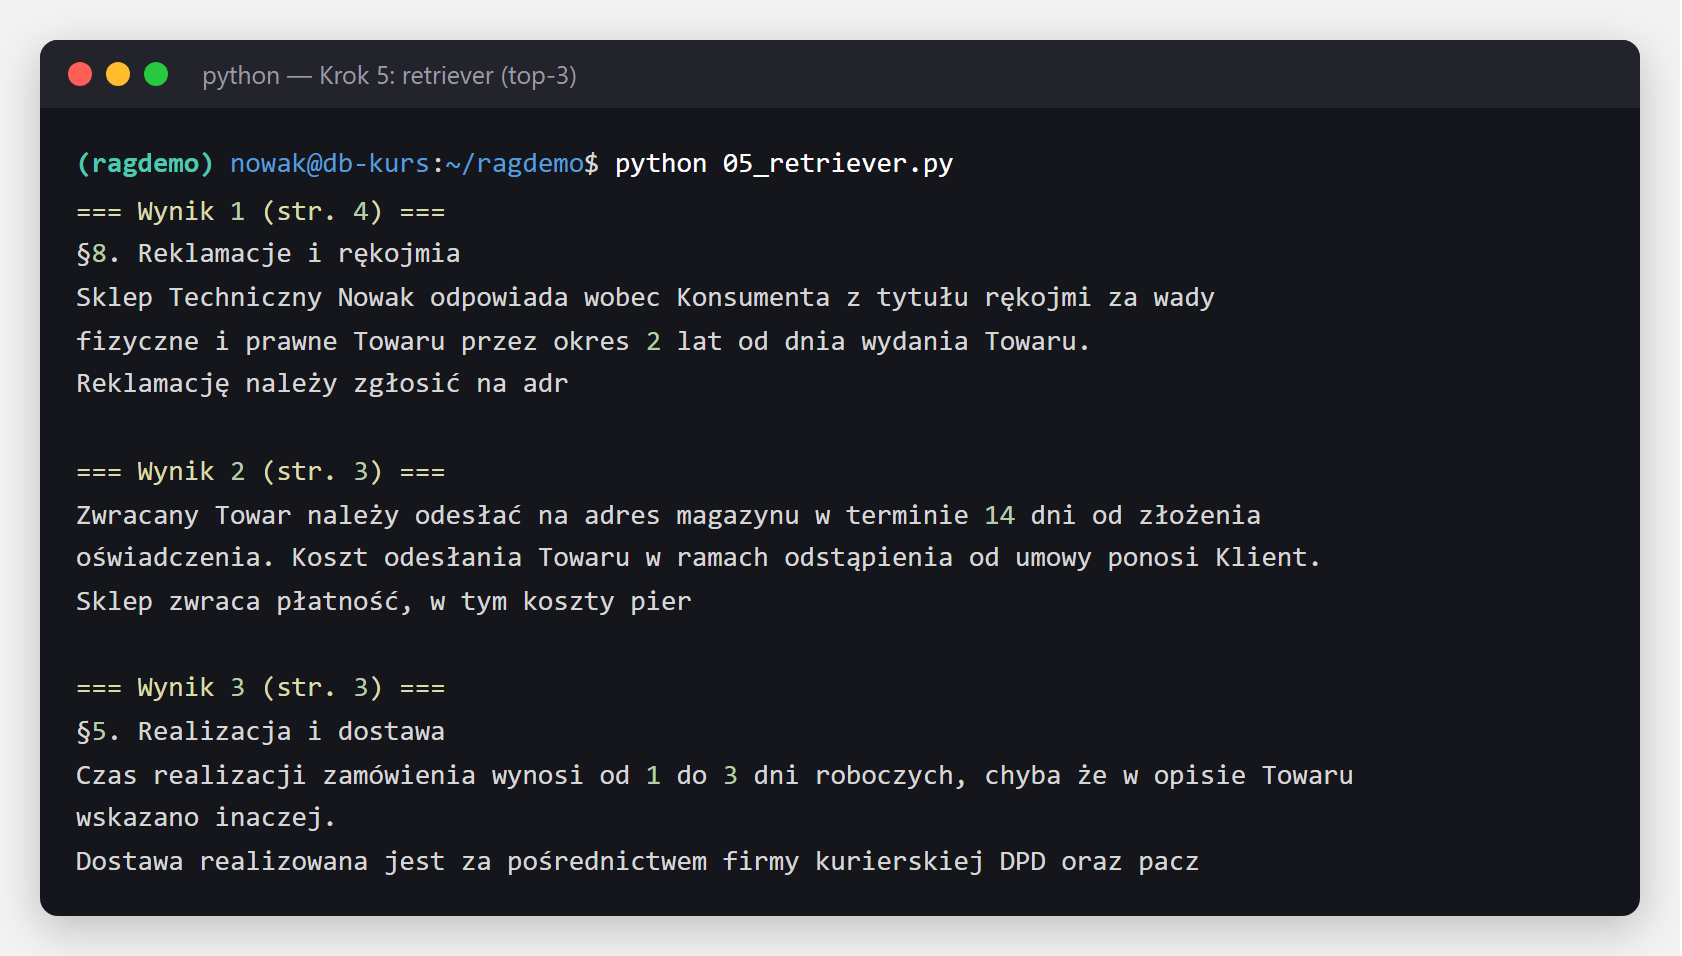Viewport: 1682px width, 956px height.
Task: Click the command 'python 05_retriever.py'
Action: (x=784, y=163)
